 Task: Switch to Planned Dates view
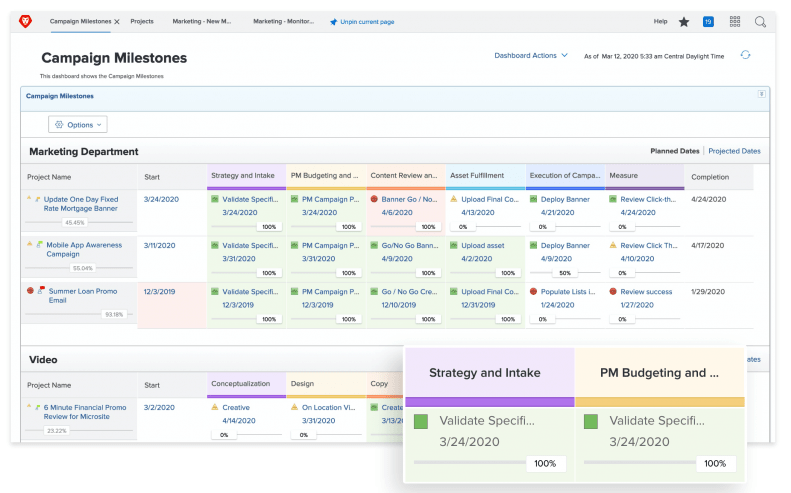[x=675, y=151]
